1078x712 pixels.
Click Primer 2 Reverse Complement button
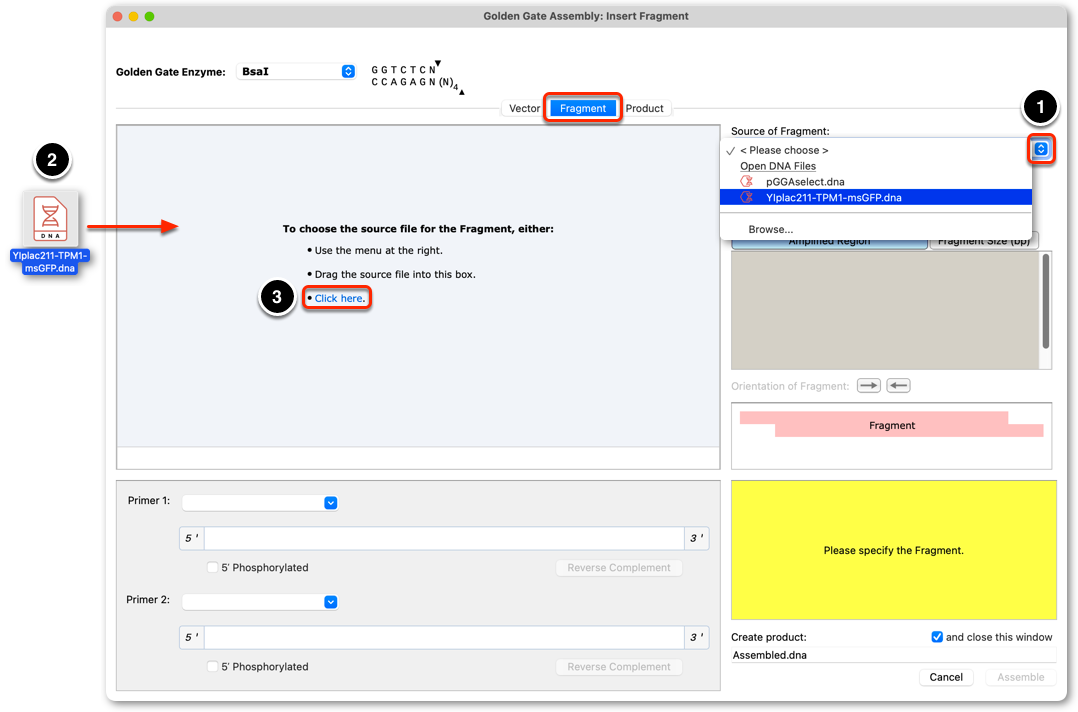(x=619, y=667)
